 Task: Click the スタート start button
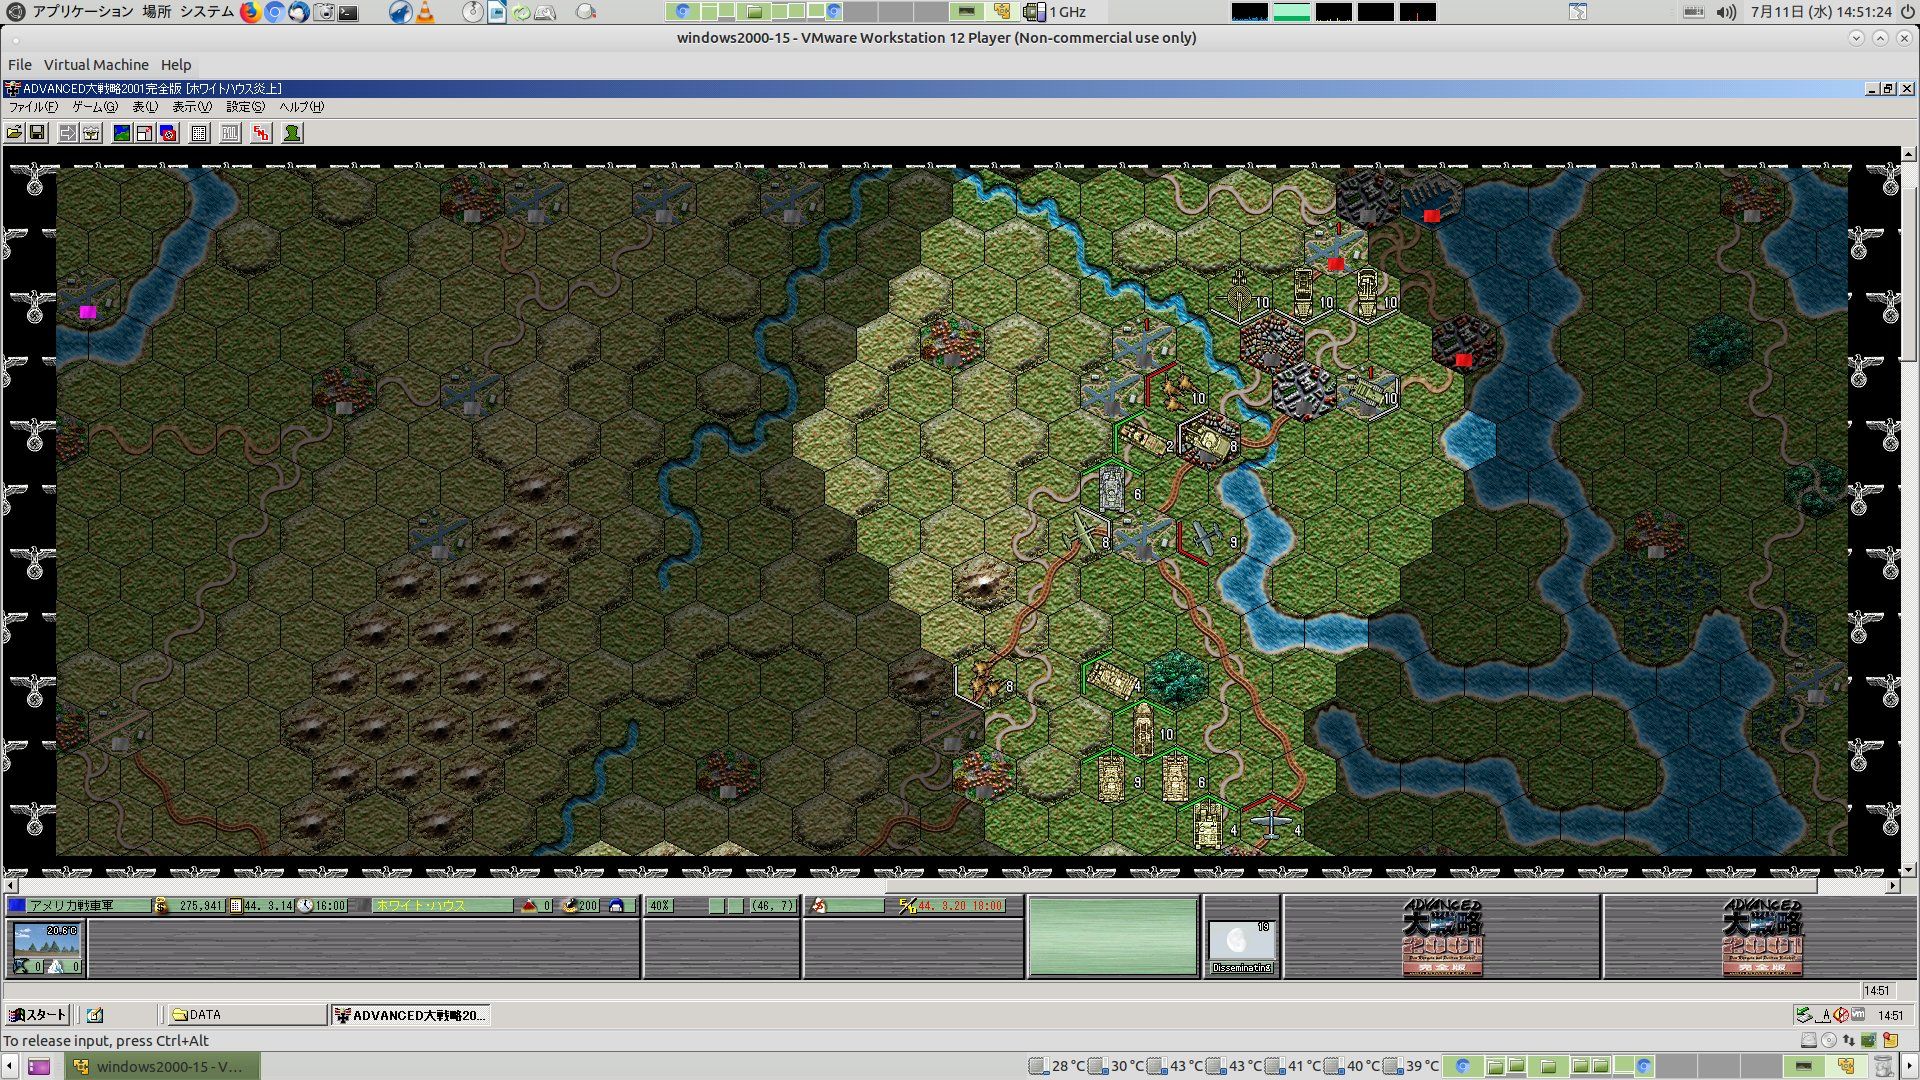pos(38,1015)
